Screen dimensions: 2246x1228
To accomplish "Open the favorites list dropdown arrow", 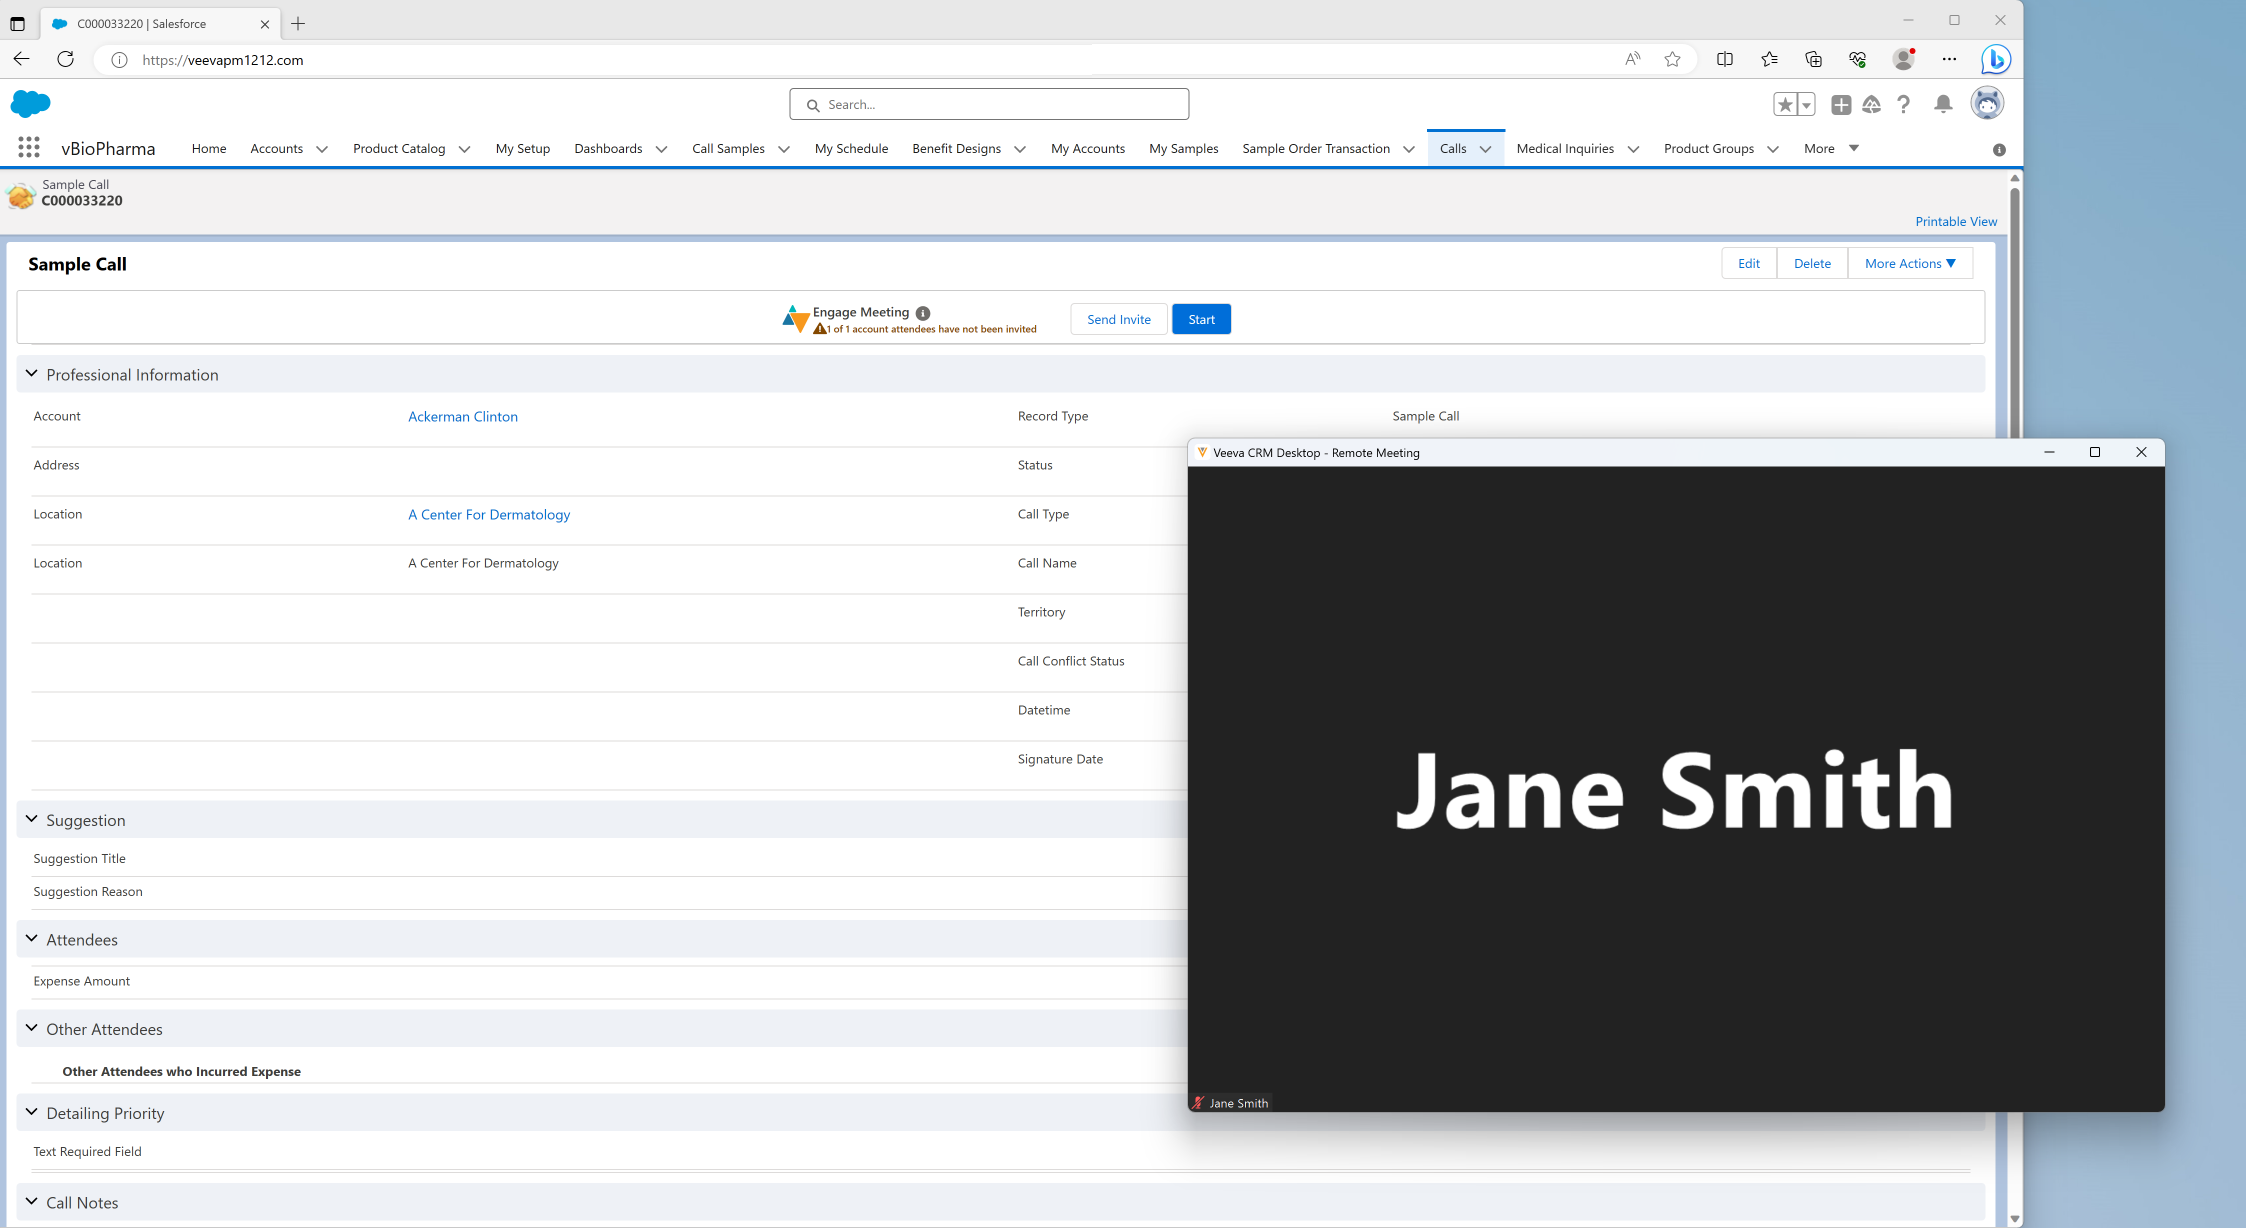I will click(x=1806, y=104).
